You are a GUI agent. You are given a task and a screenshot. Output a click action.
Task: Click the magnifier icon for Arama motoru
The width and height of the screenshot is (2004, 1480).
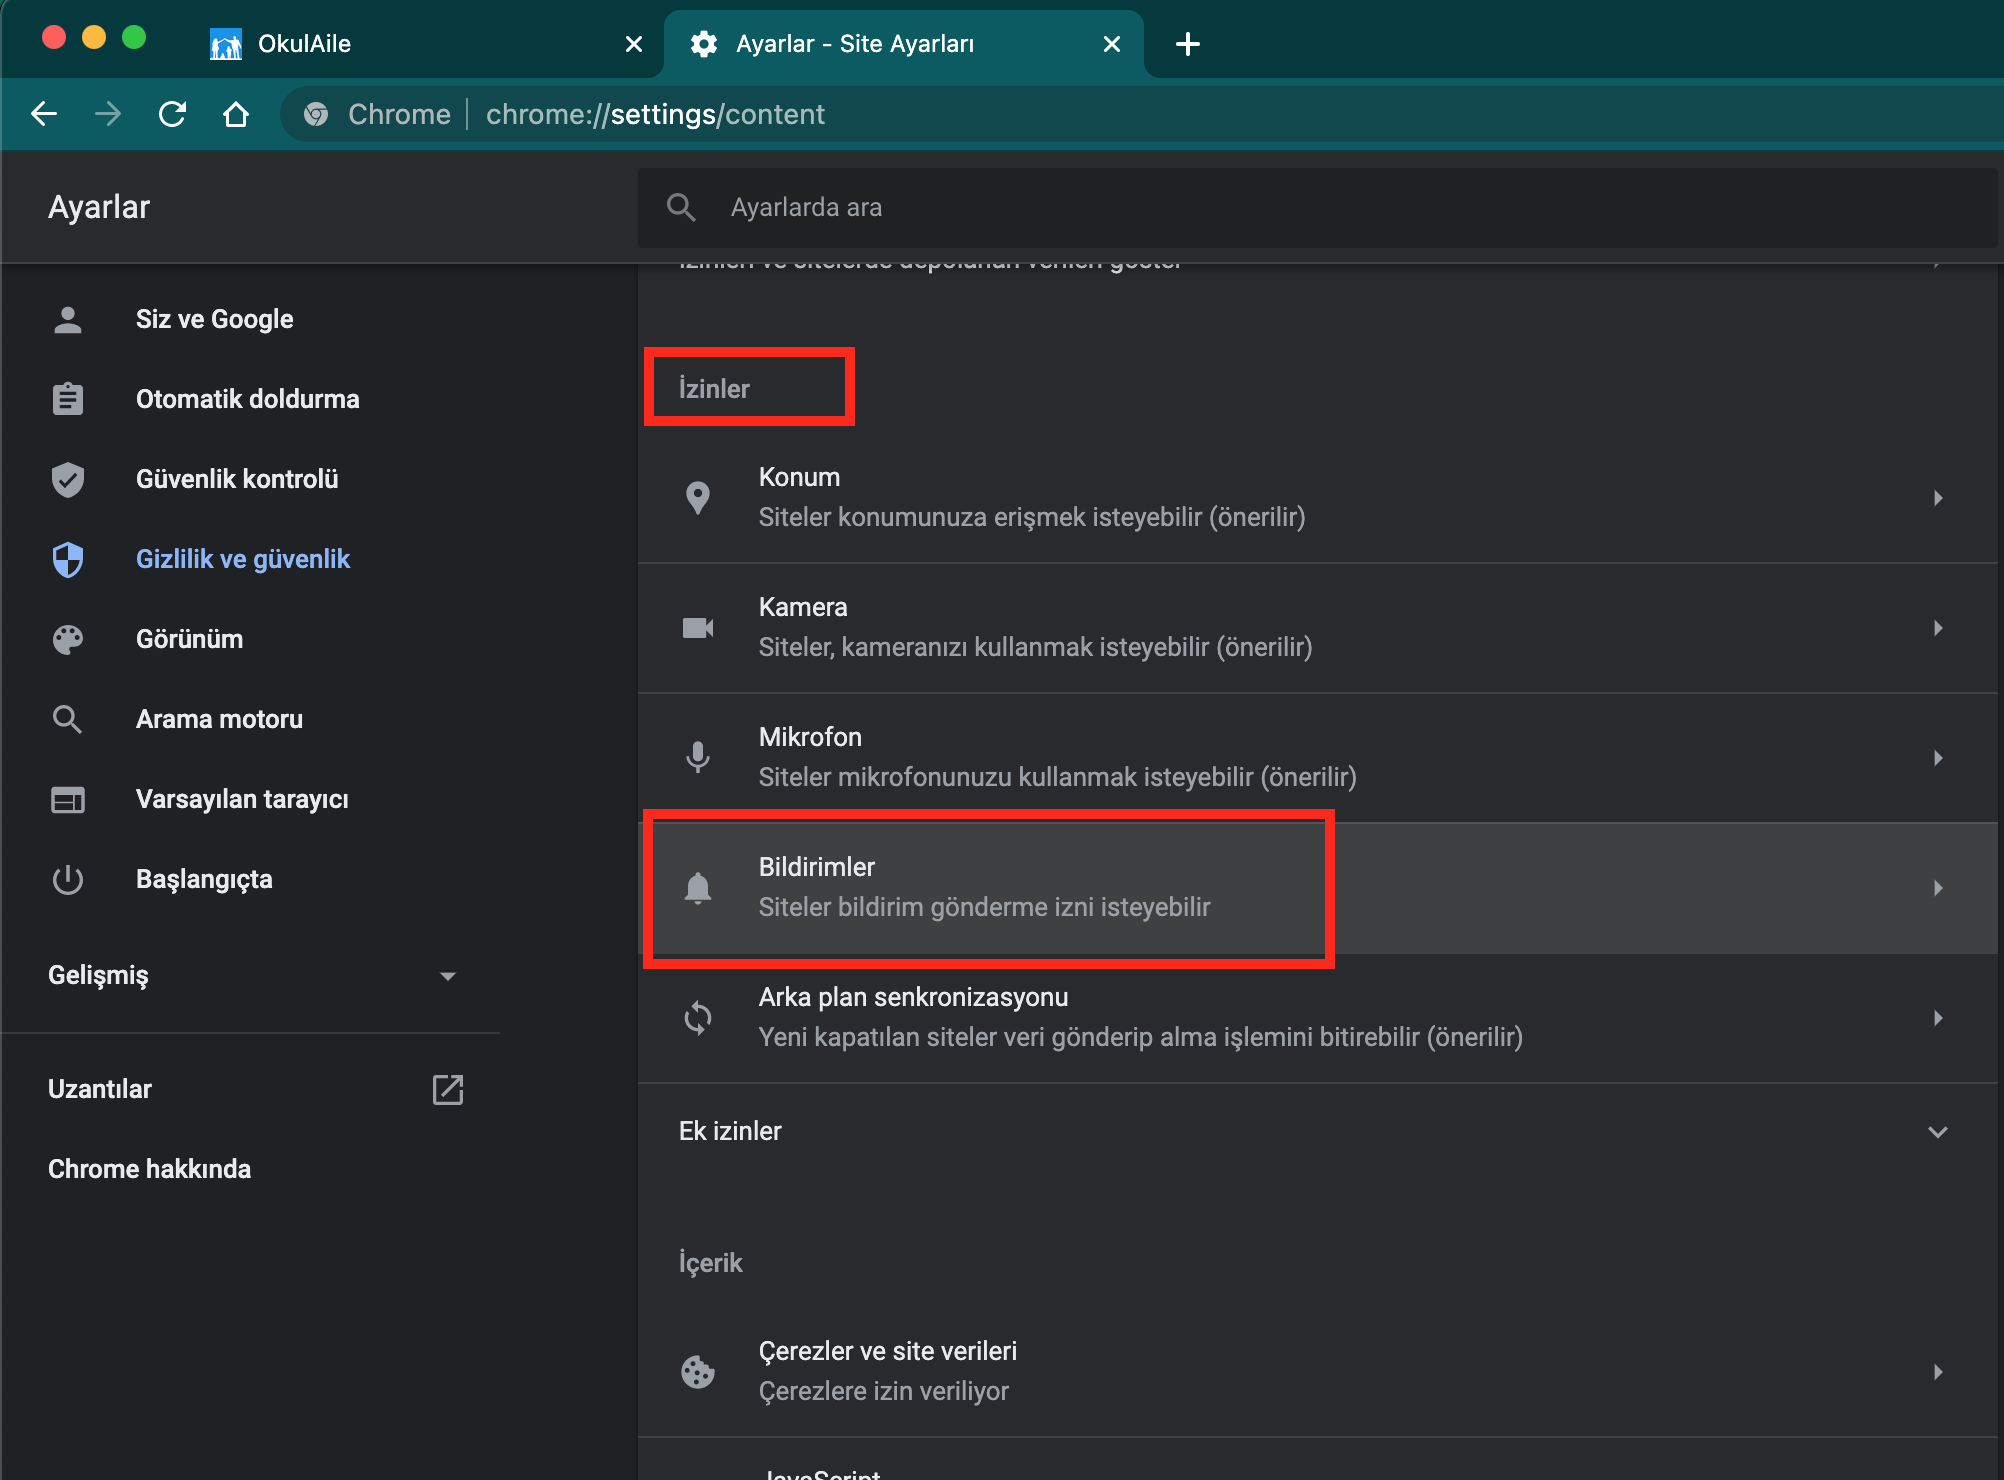(x=68, y=719)
